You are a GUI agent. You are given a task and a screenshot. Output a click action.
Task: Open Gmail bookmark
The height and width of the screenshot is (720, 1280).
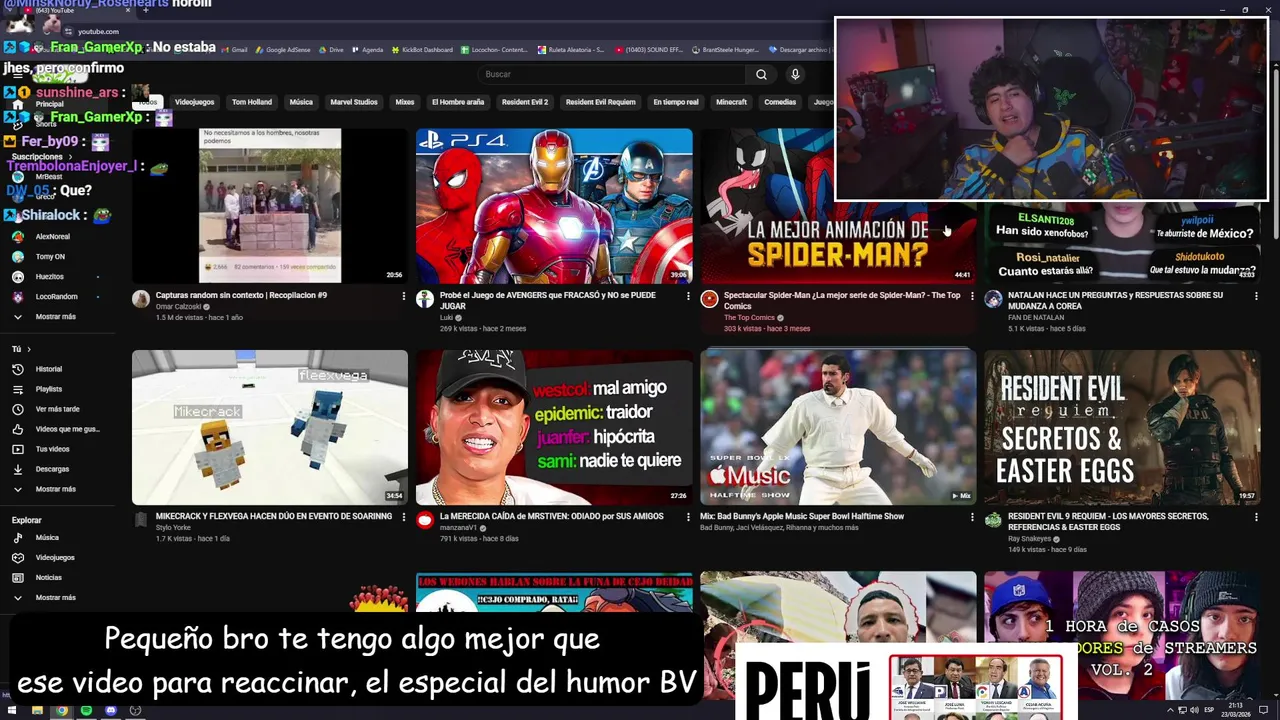click(233, 50)
